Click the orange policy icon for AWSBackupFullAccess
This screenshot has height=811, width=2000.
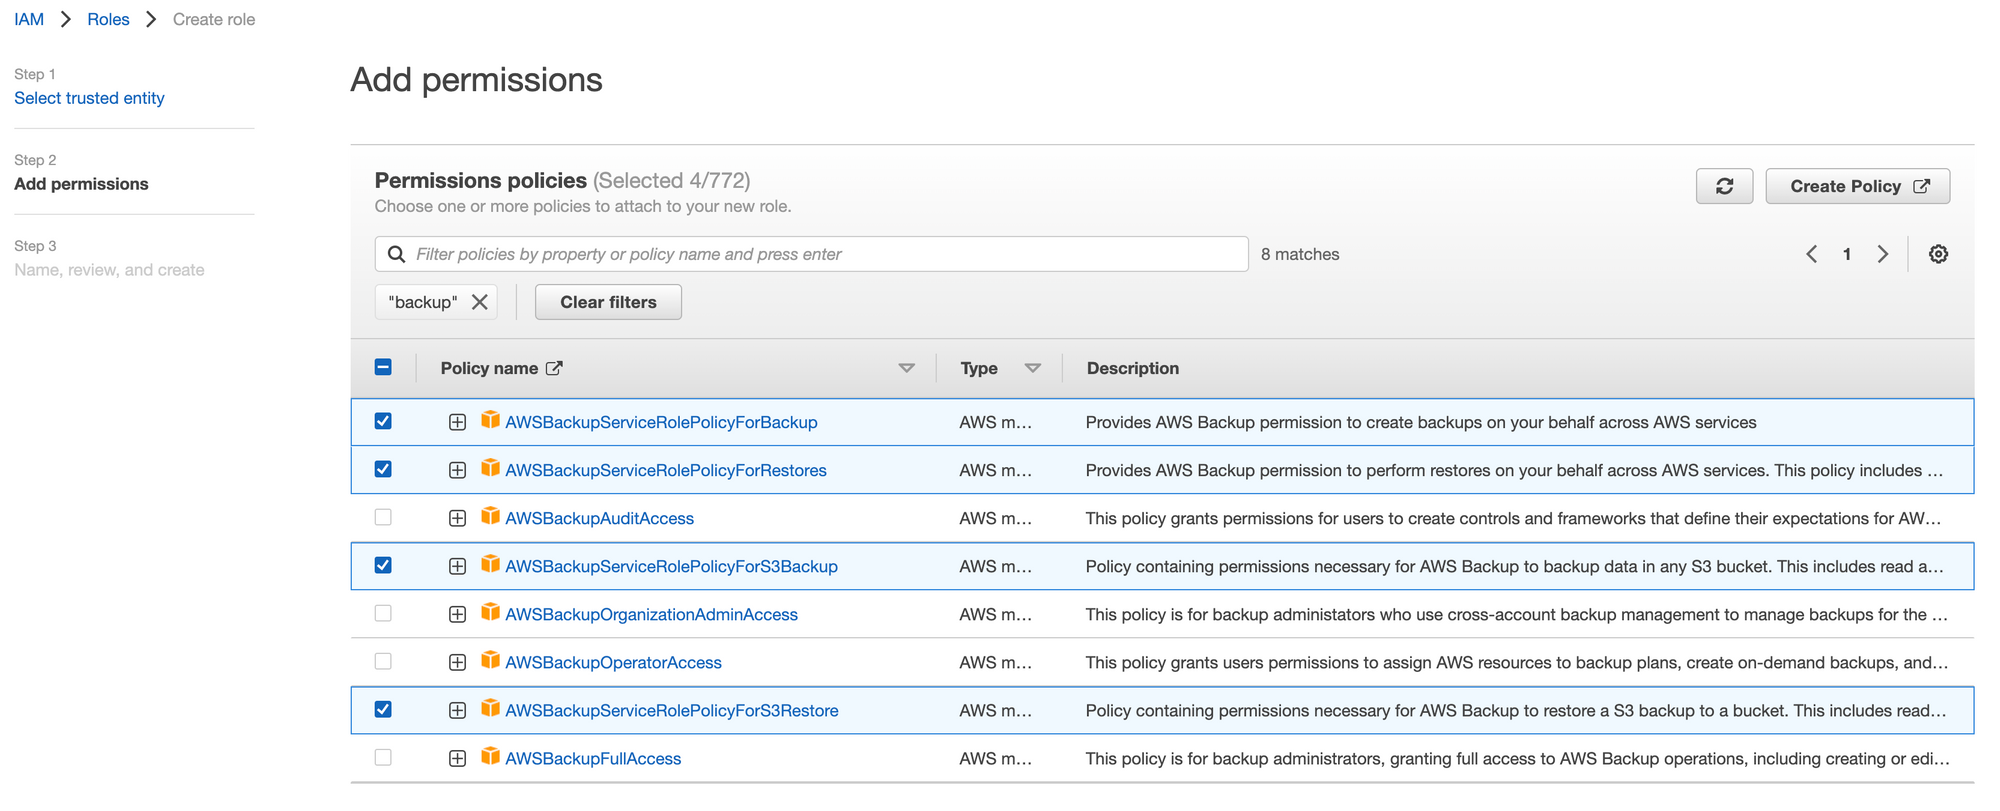pos(490,757)
